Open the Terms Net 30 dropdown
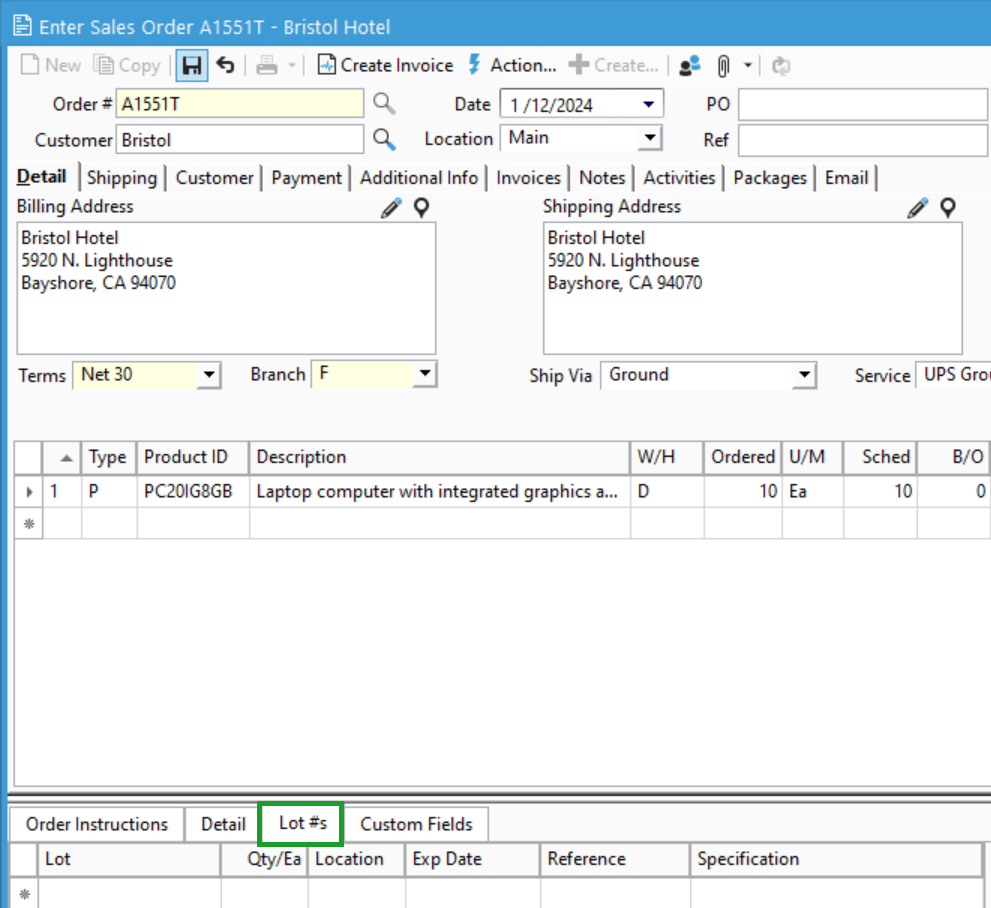Screen dimensions: 991x908 coord(209,375)
